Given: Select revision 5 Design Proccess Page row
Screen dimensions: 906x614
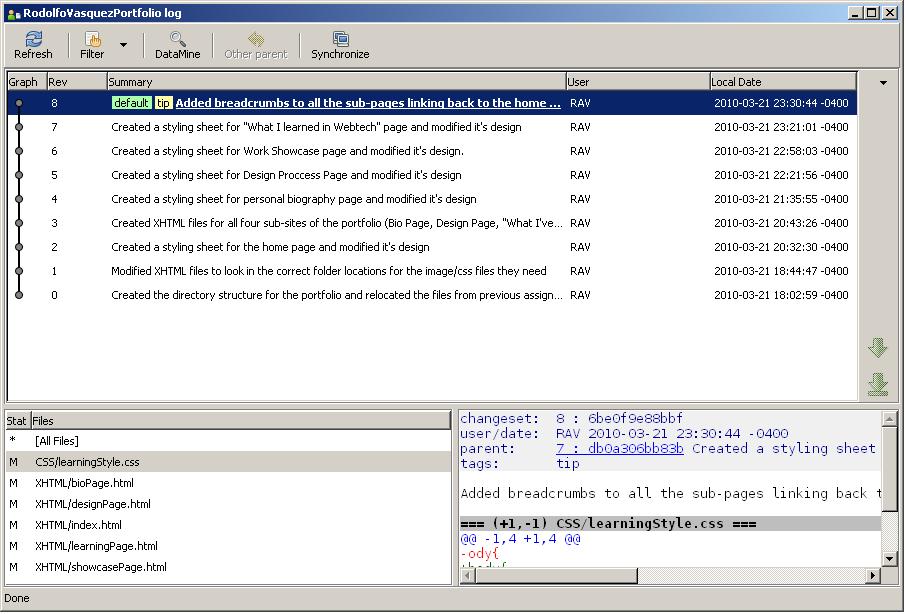Looking at the screenshot, I should (432, 175).
